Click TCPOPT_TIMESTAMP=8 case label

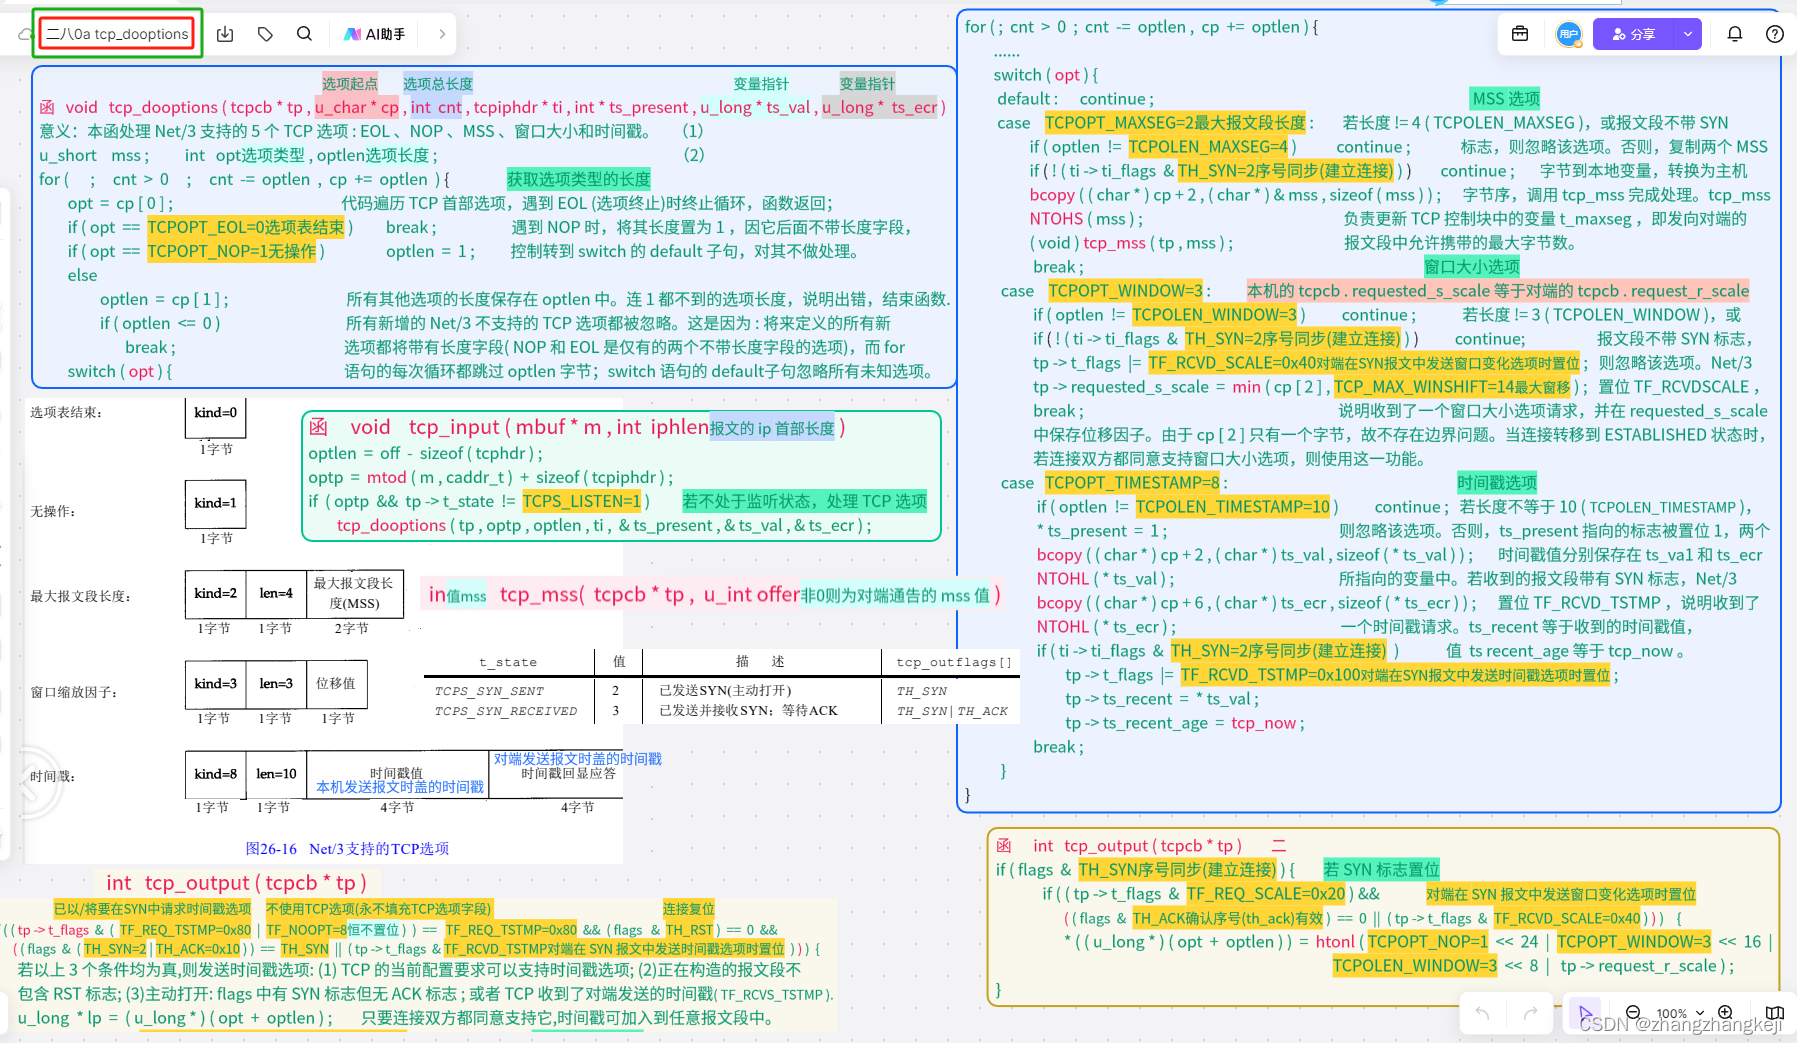(x=1132, y=483)
